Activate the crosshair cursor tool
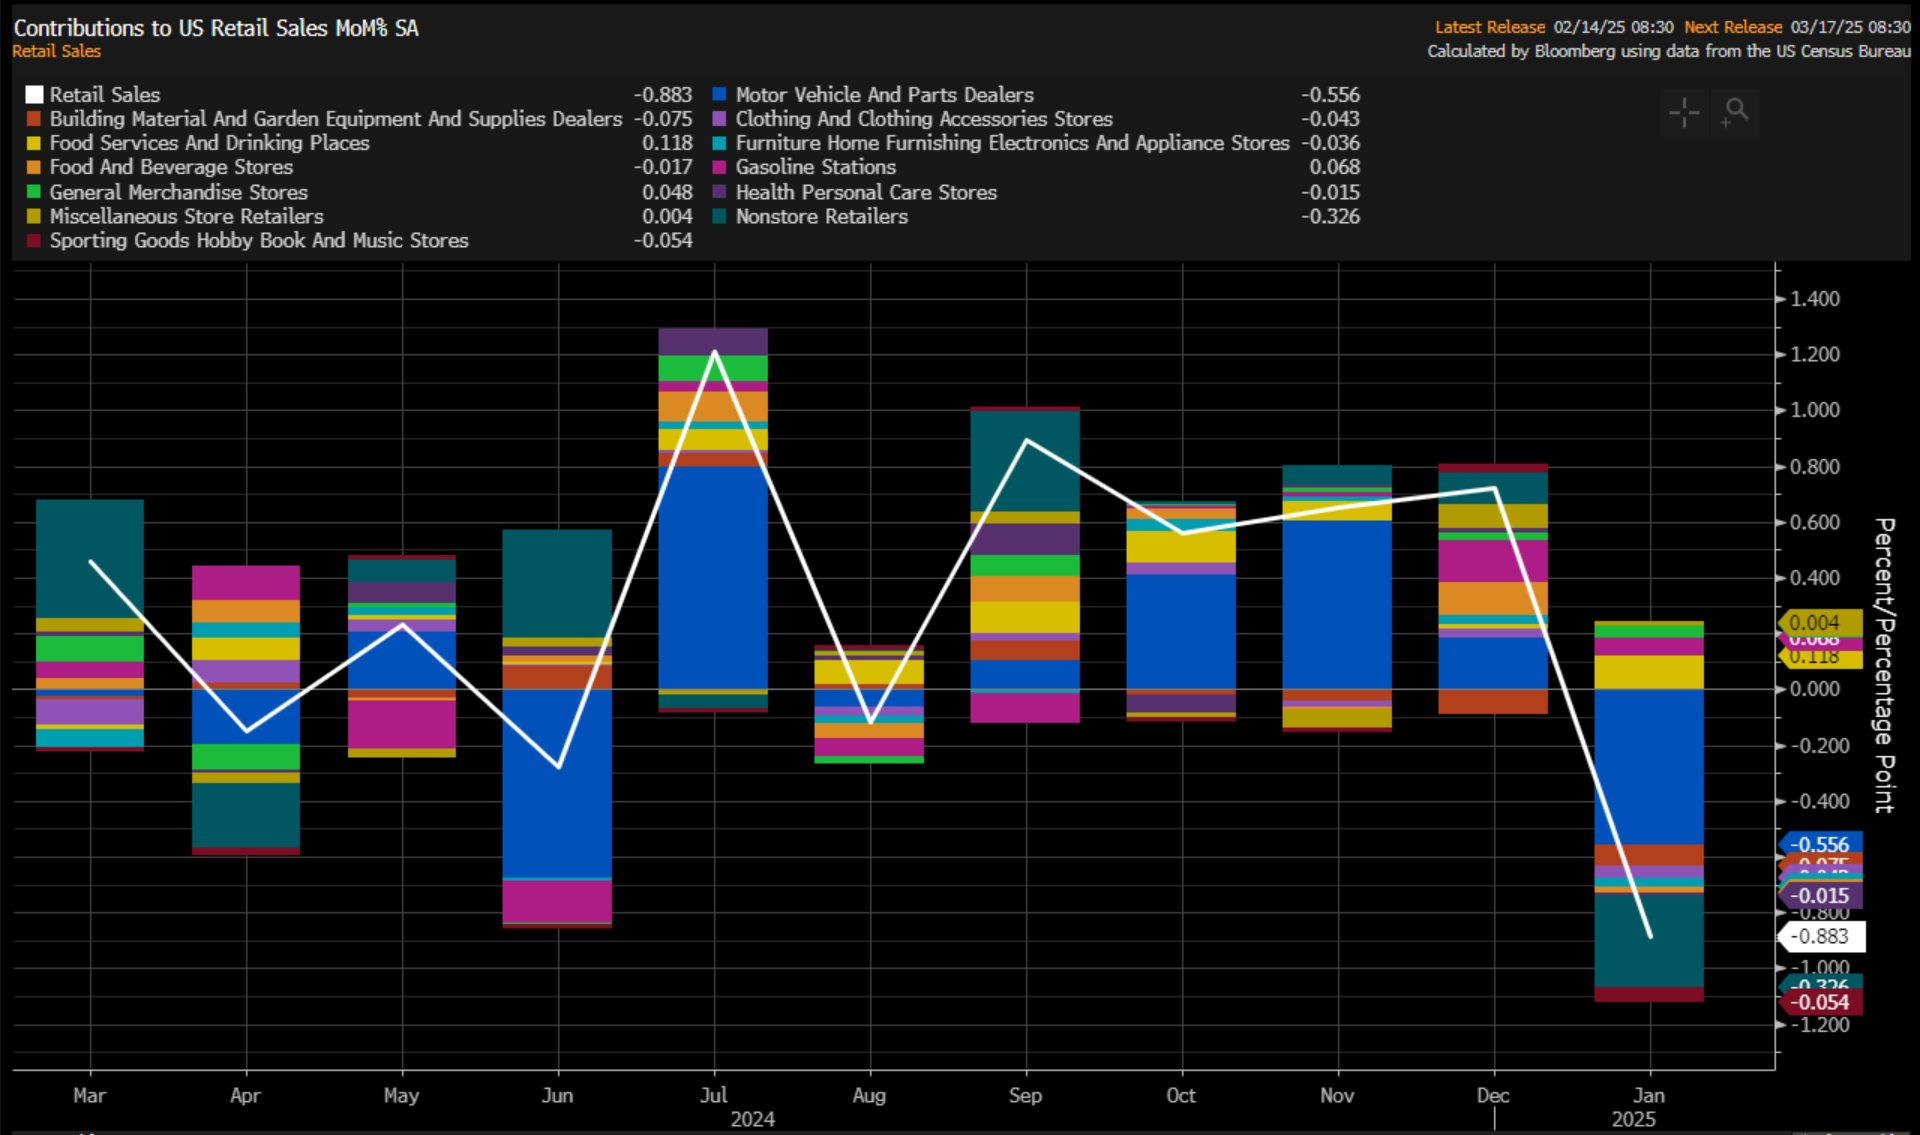Screen dimensions: 1920x1135 [x=1684, y=111]
